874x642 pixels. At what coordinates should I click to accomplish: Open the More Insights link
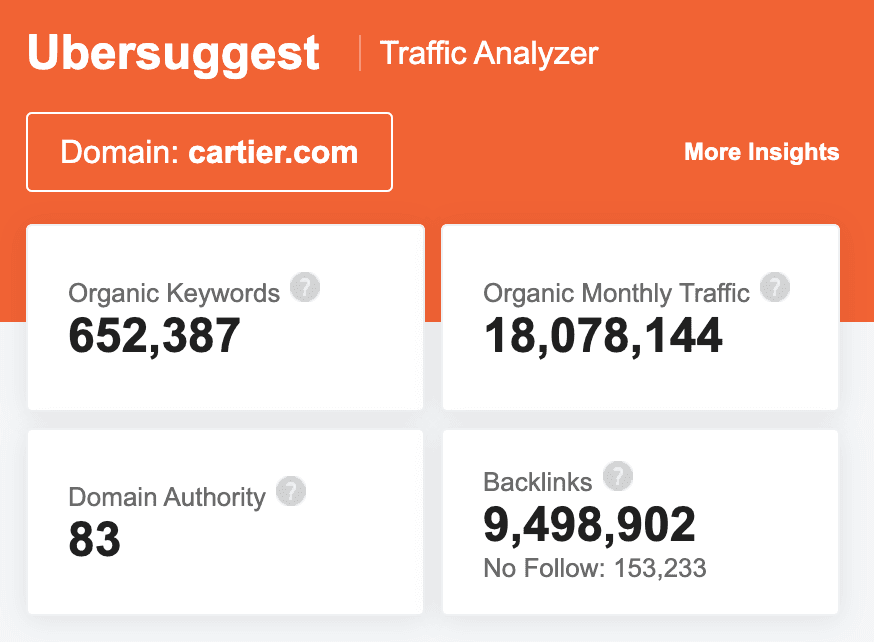point(761,153)
